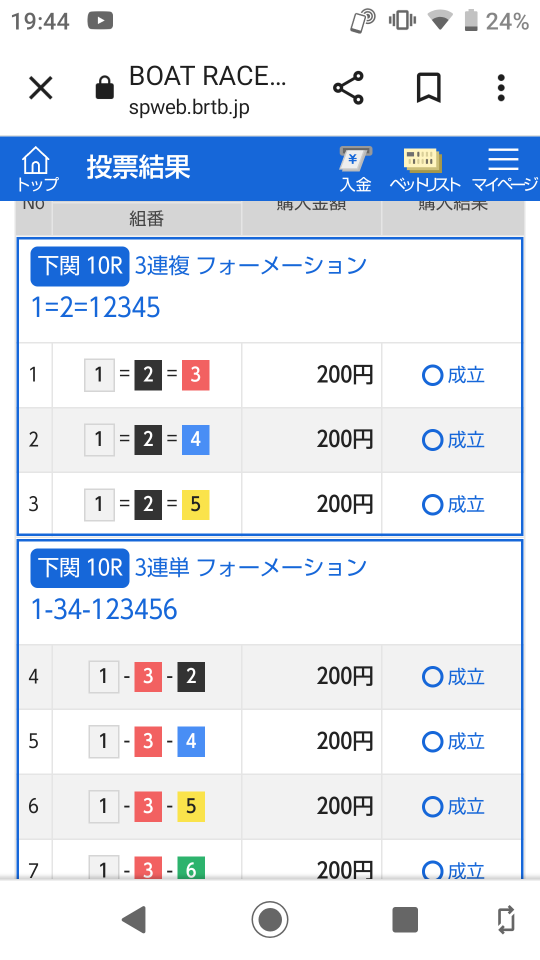Open the browser three-dot overflow menu
Screen dimensions: 540x960
(501, 88)
